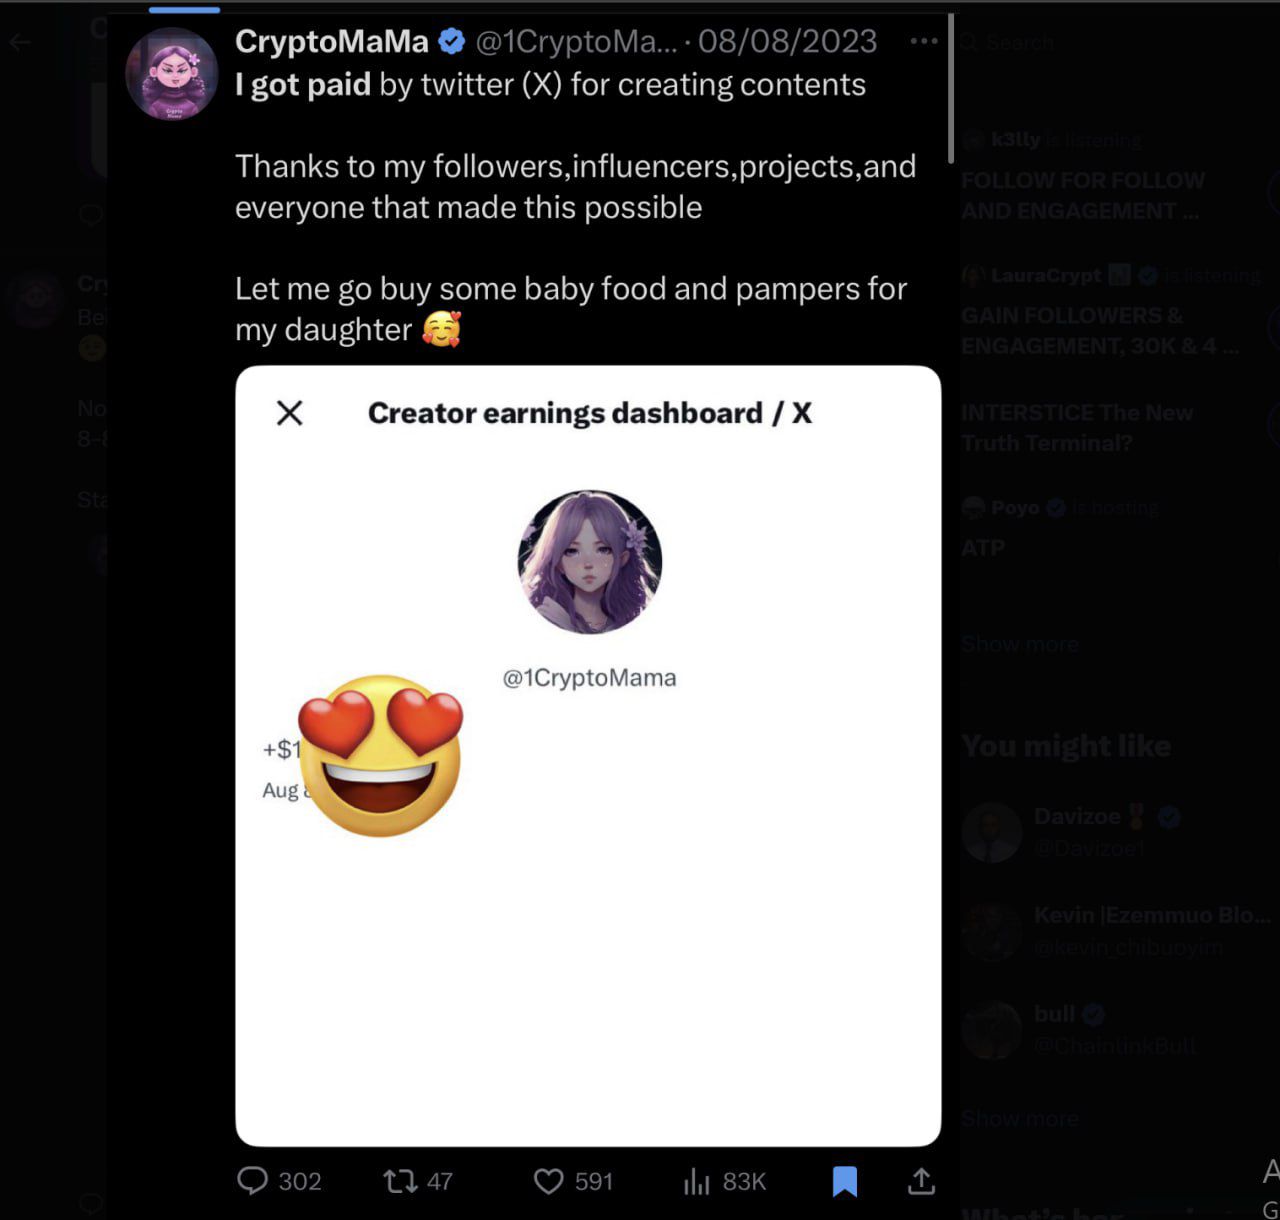Open Davizoe's suggested profile
Viewport: 1280px width, 1220px height.
tap(1077, 817)
